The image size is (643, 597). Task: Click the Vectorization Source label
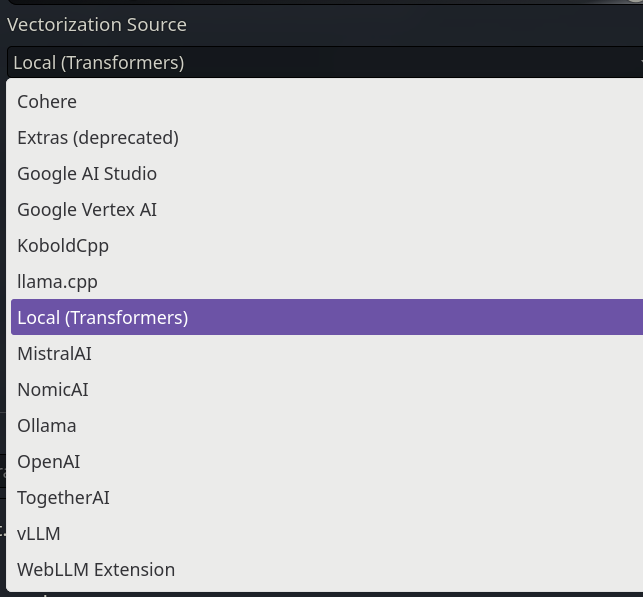97,24
